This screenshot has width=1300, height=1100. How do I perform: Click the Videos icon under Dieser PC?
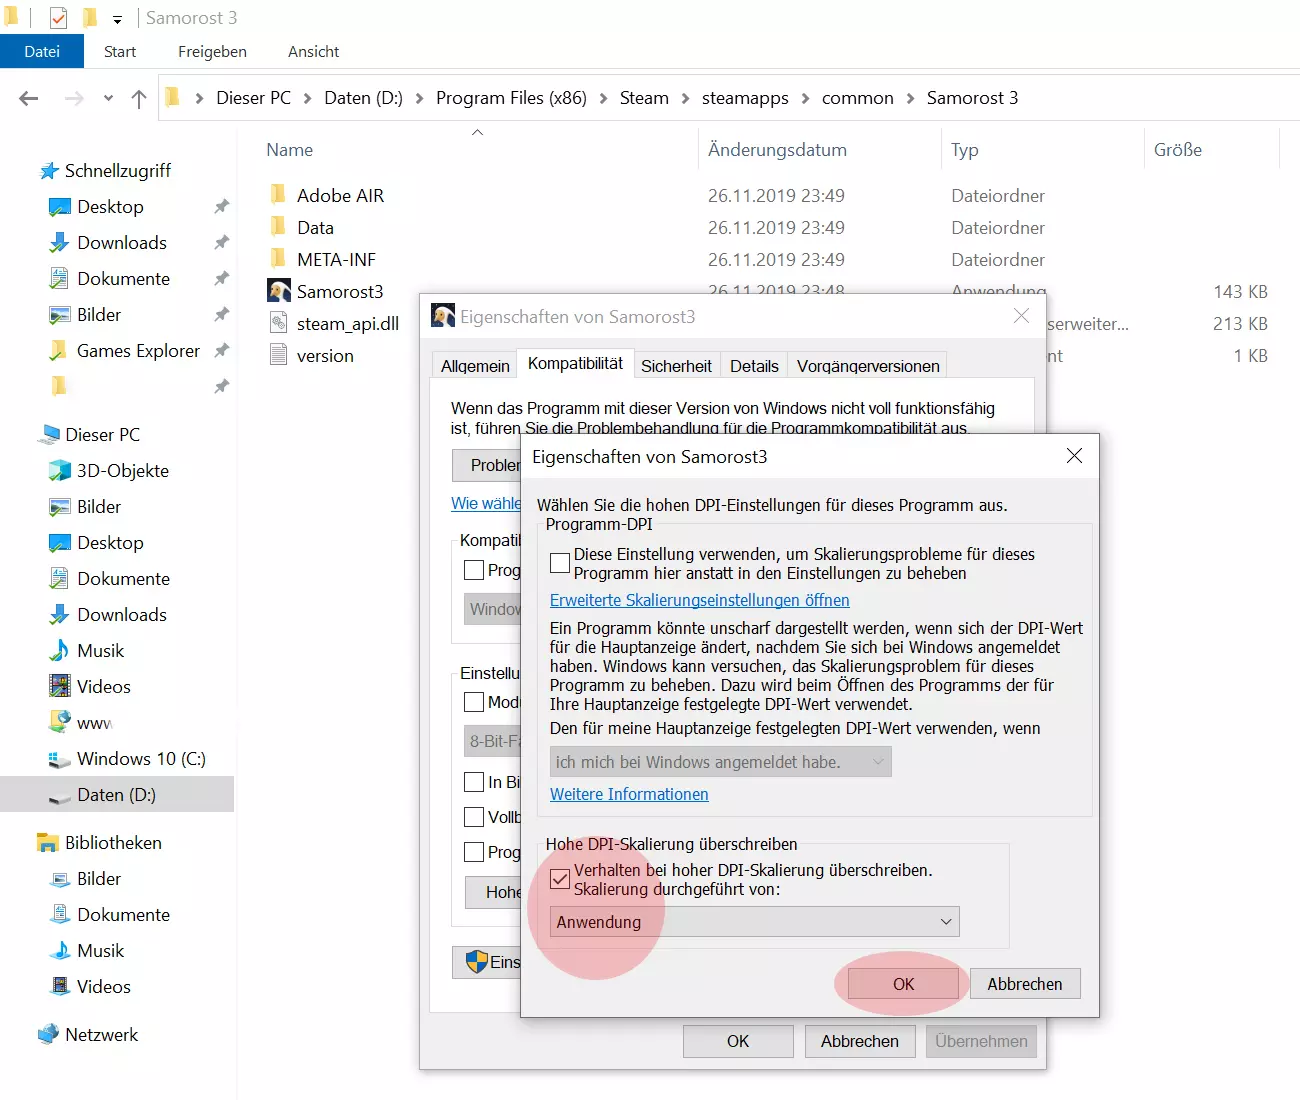coord(60,687)
